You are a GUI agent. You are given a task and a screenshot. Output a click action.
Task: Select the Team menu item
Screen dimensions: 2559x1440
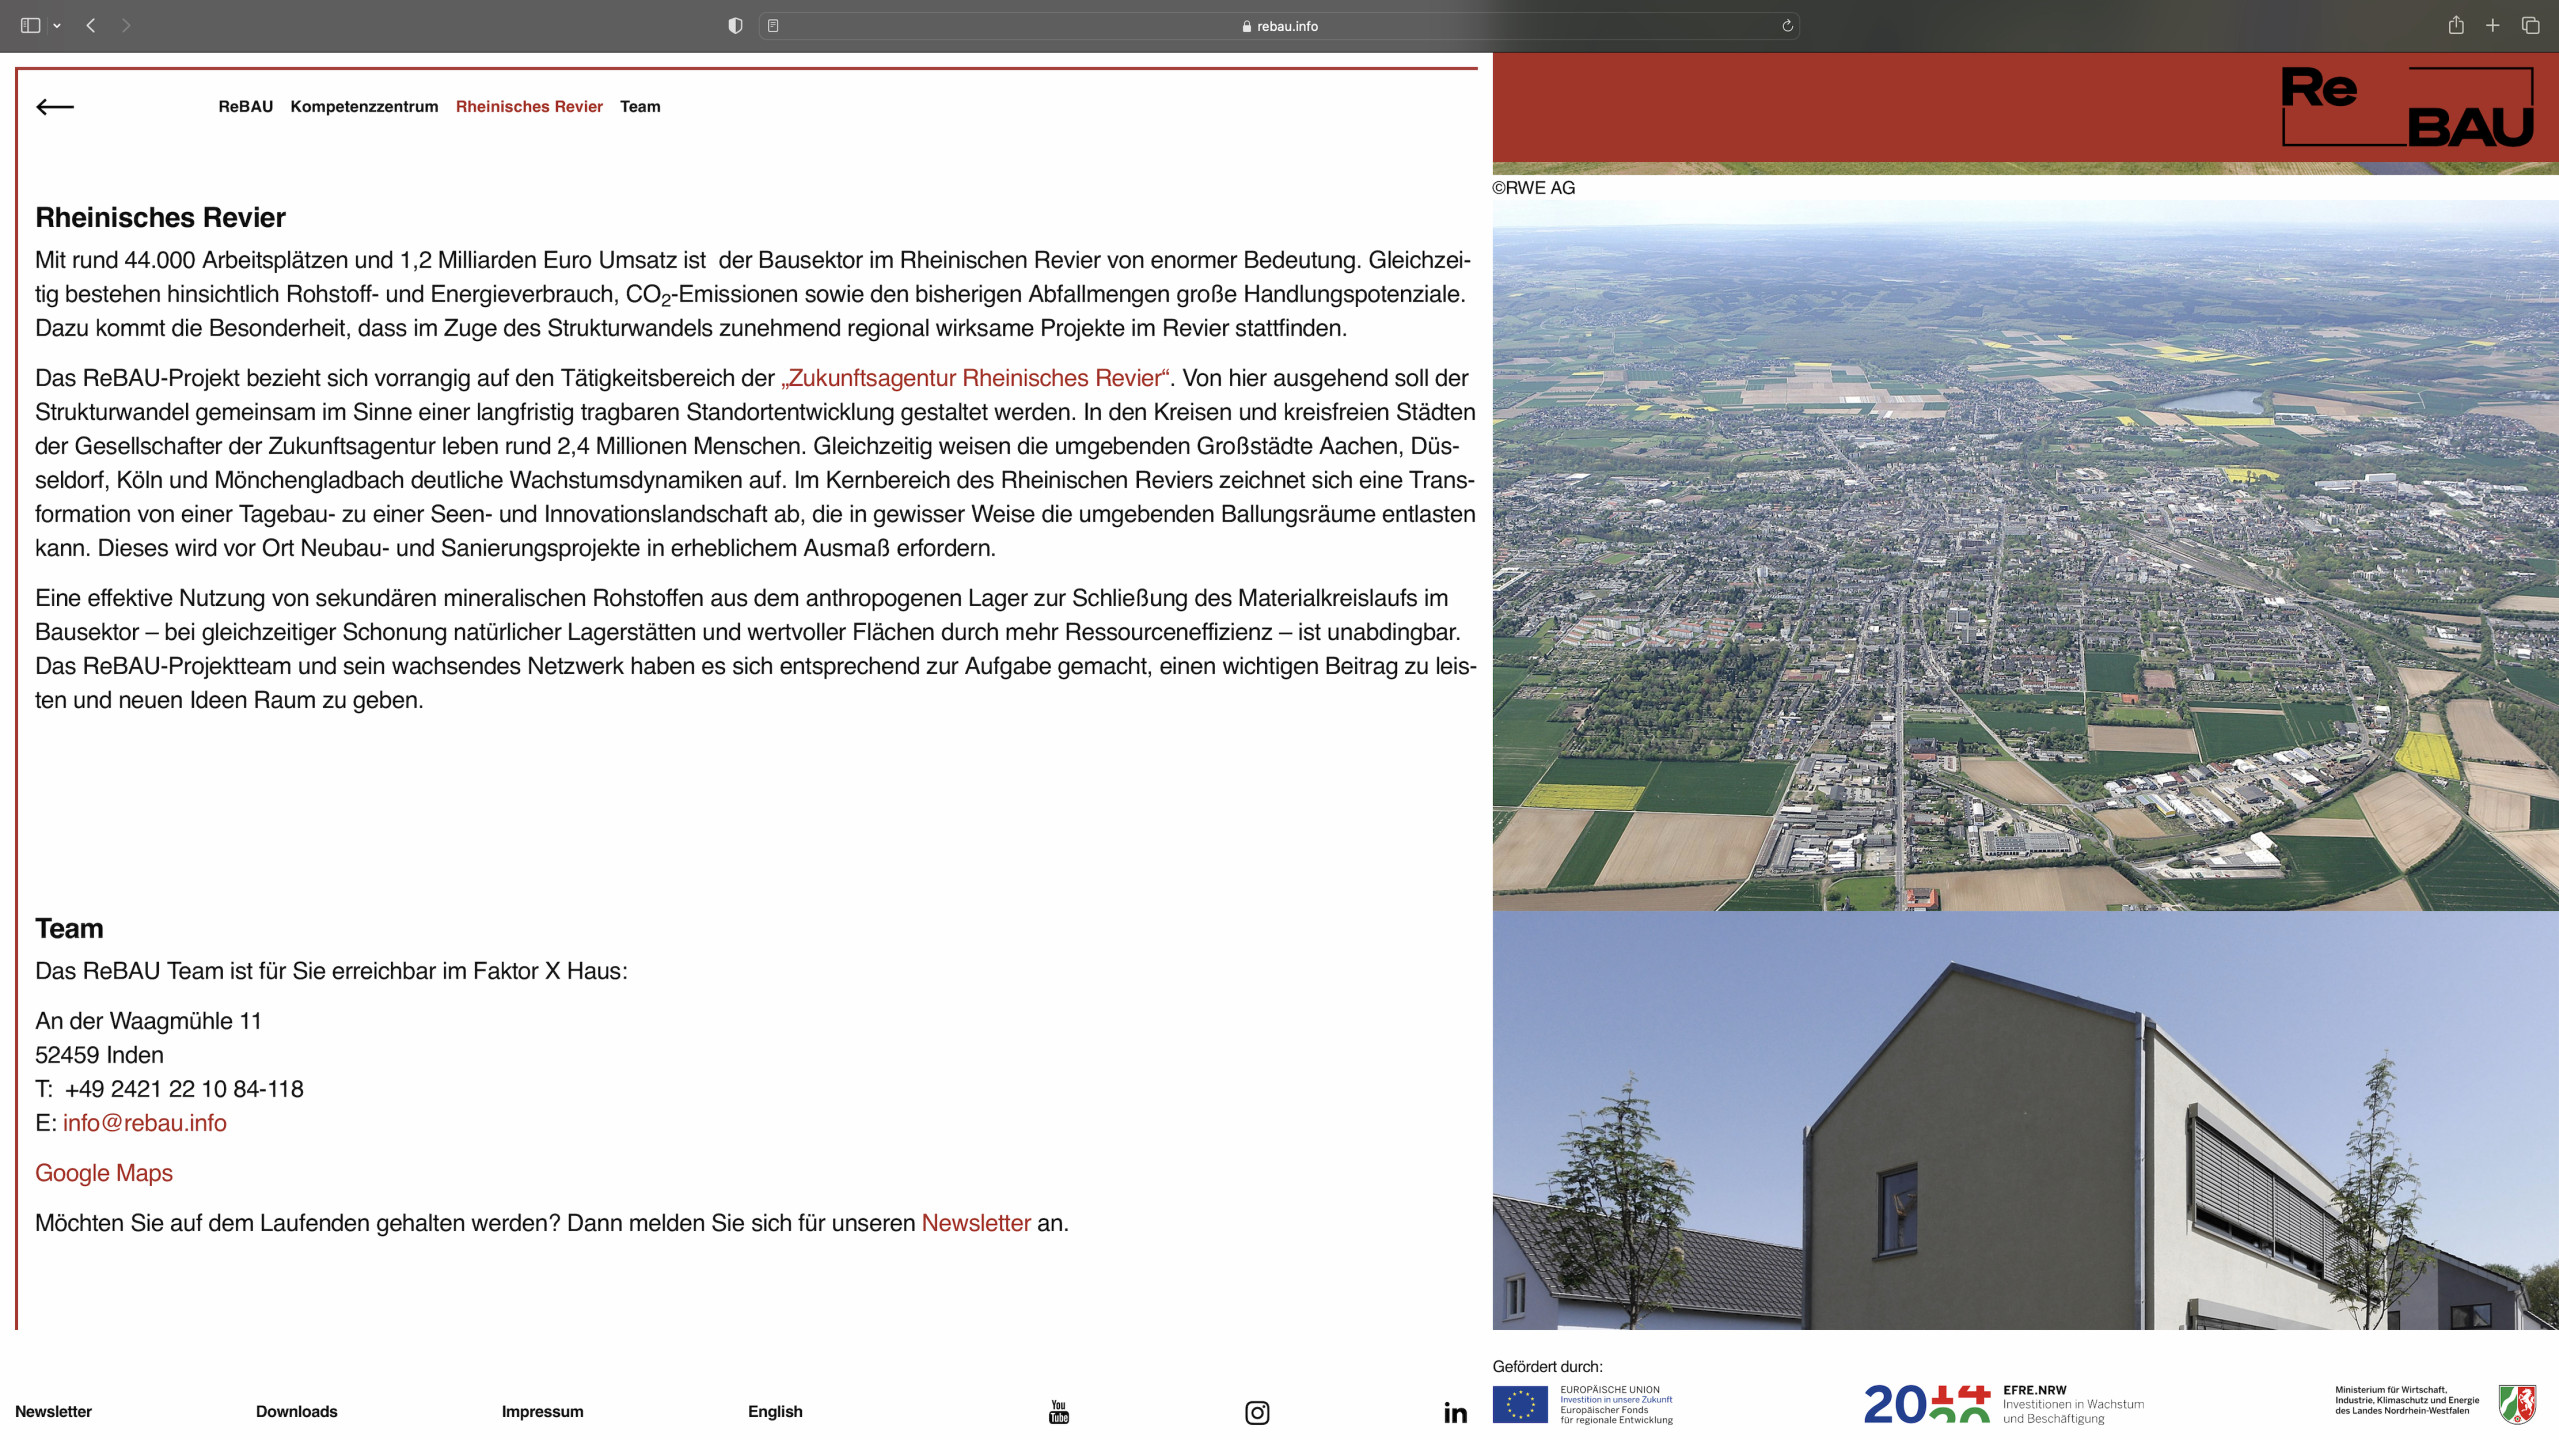tap(640, 107)
